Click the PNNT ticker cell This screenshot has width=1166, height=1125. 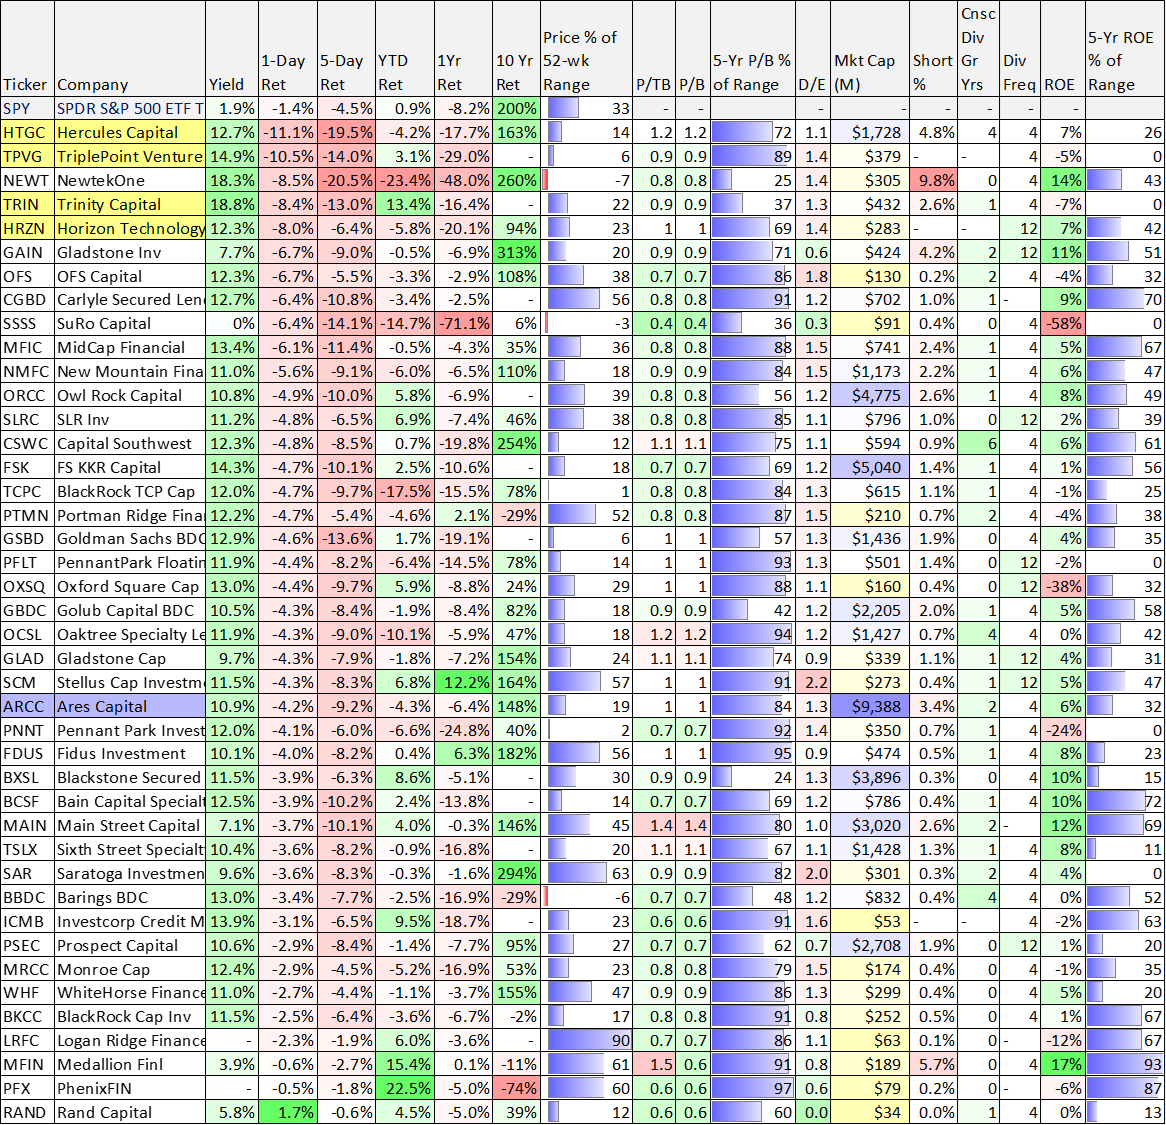27,729
